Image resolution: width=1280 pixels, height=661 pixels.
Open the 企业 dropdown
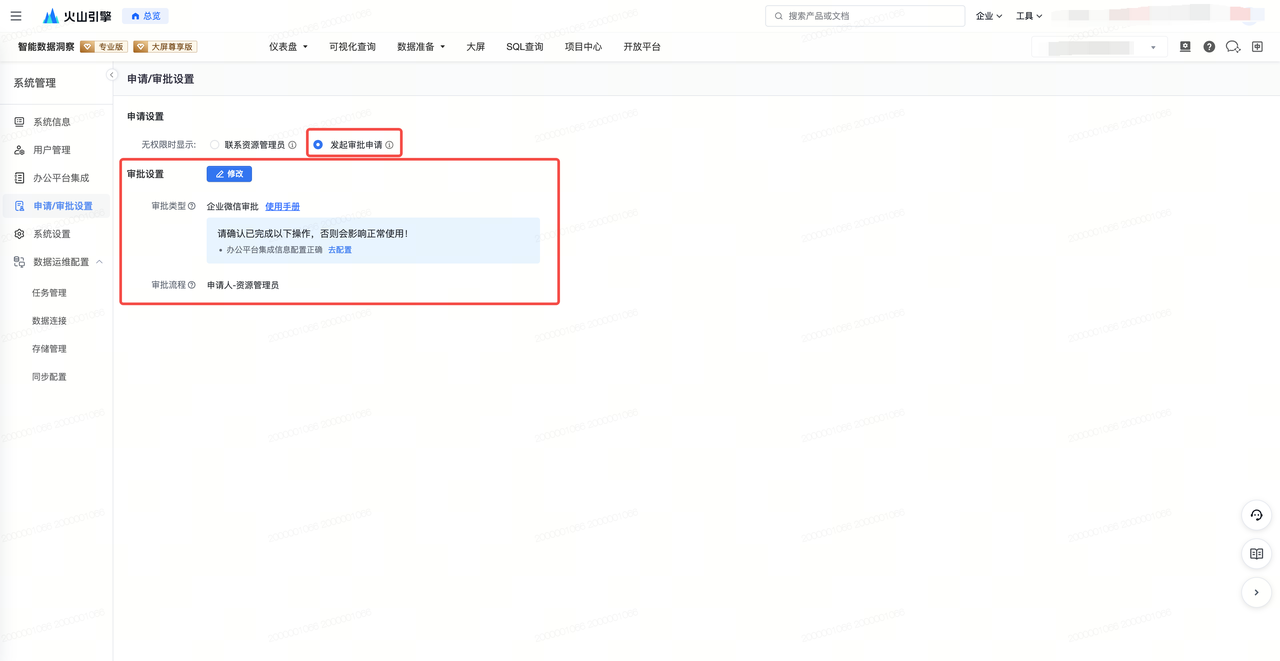[989, 16]
